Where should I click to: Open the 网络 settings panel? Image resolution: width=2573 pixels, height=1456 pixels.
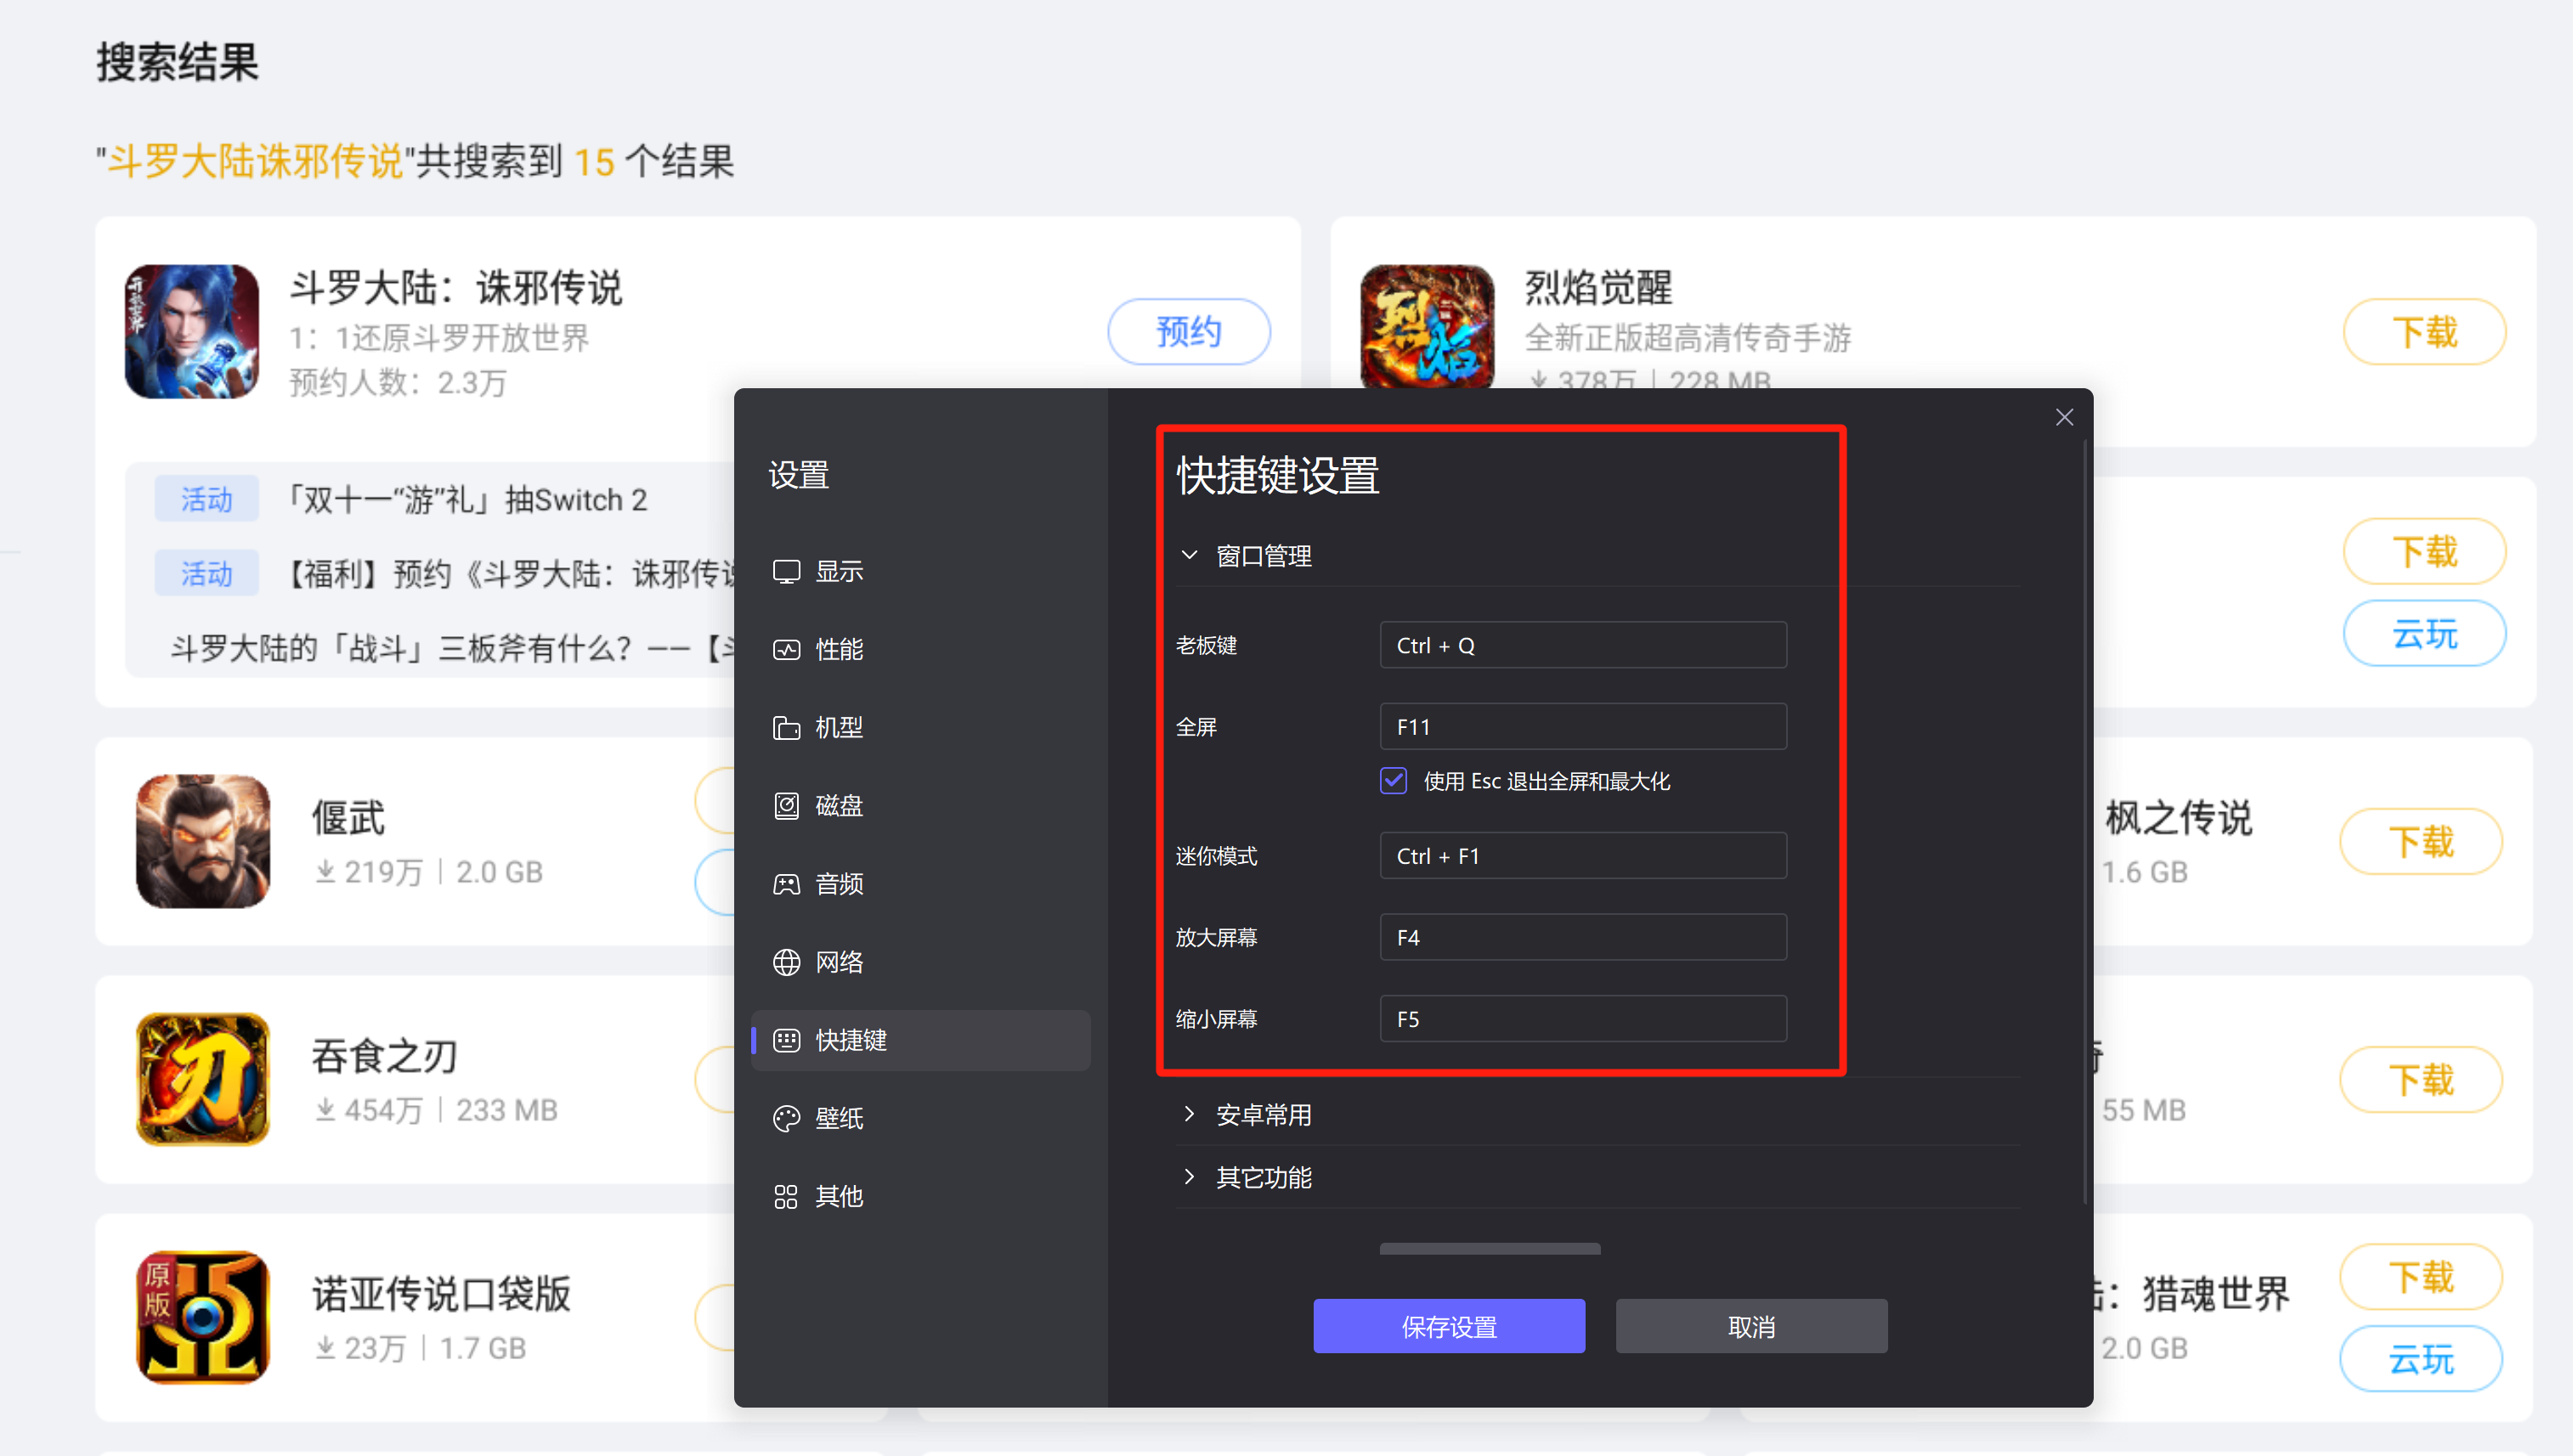pos(838,961)
